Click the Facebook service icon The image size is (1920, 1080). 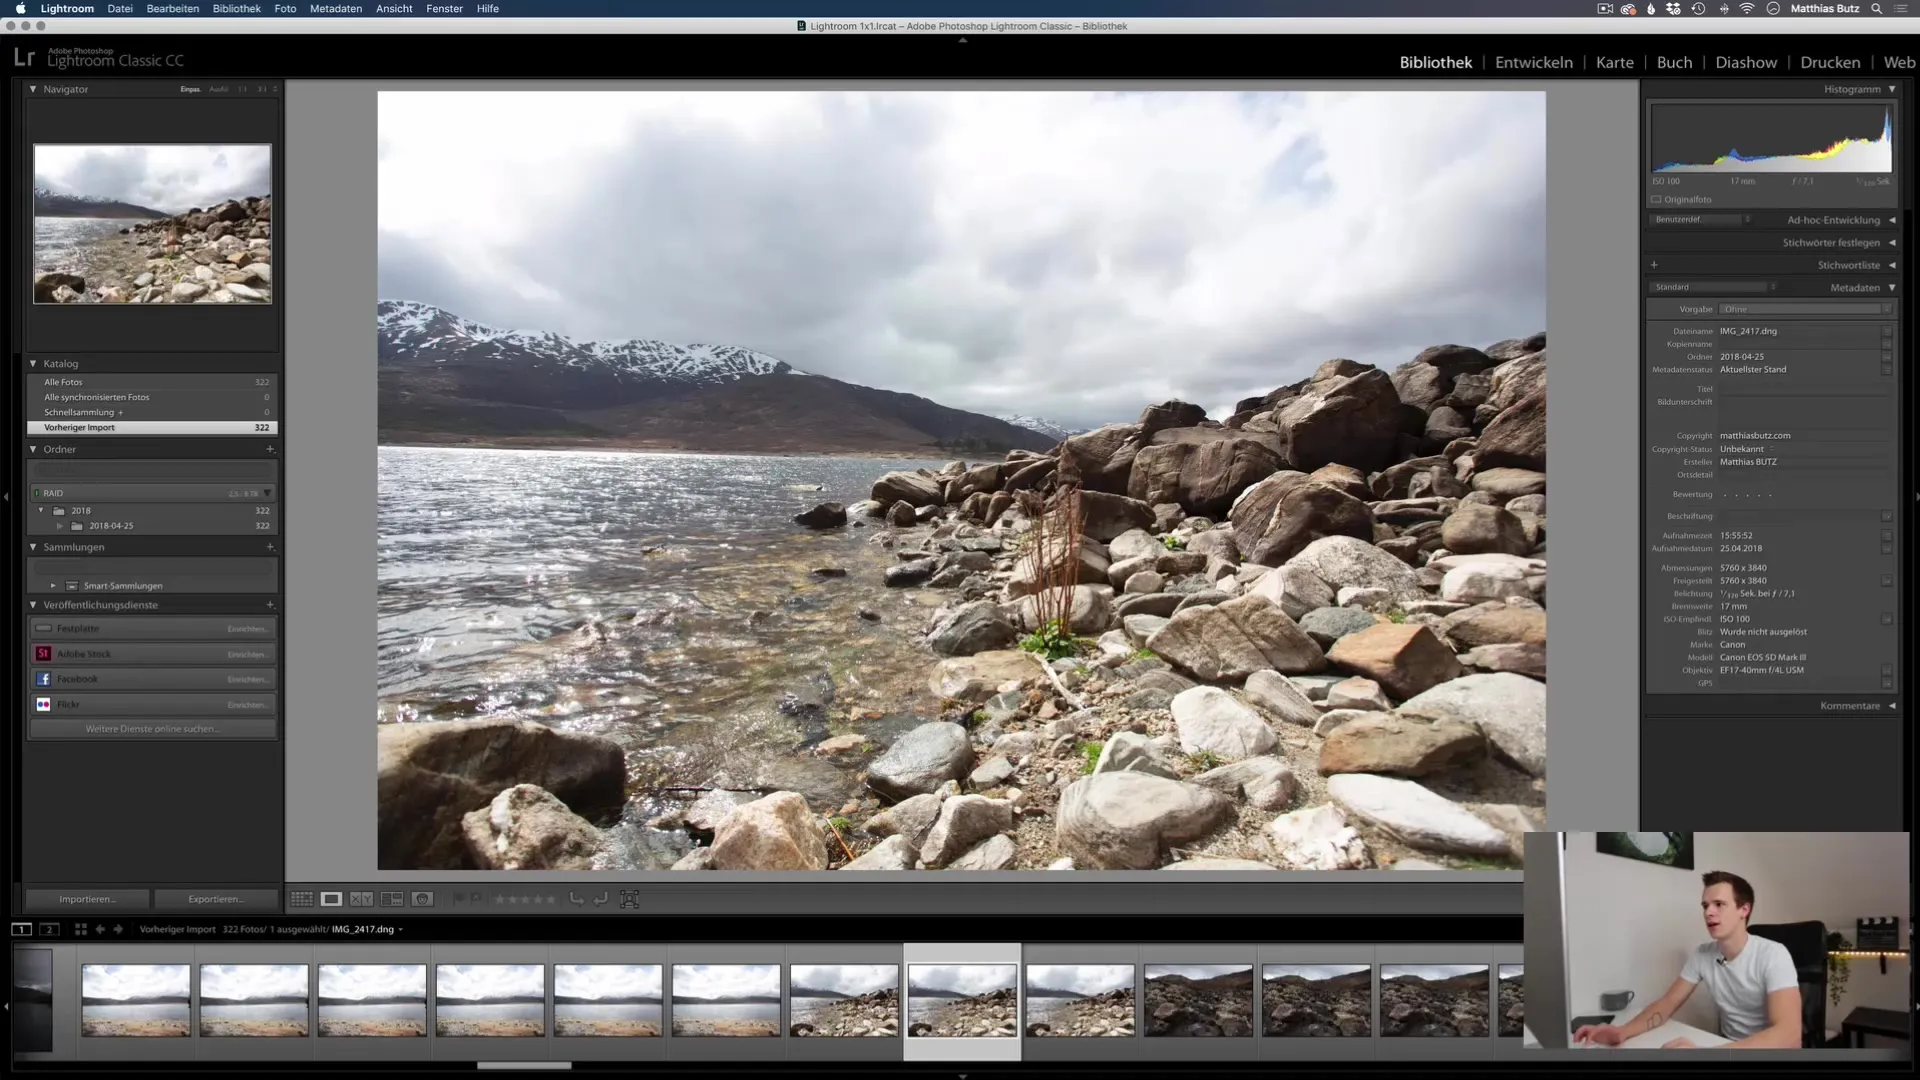(43, 679)
